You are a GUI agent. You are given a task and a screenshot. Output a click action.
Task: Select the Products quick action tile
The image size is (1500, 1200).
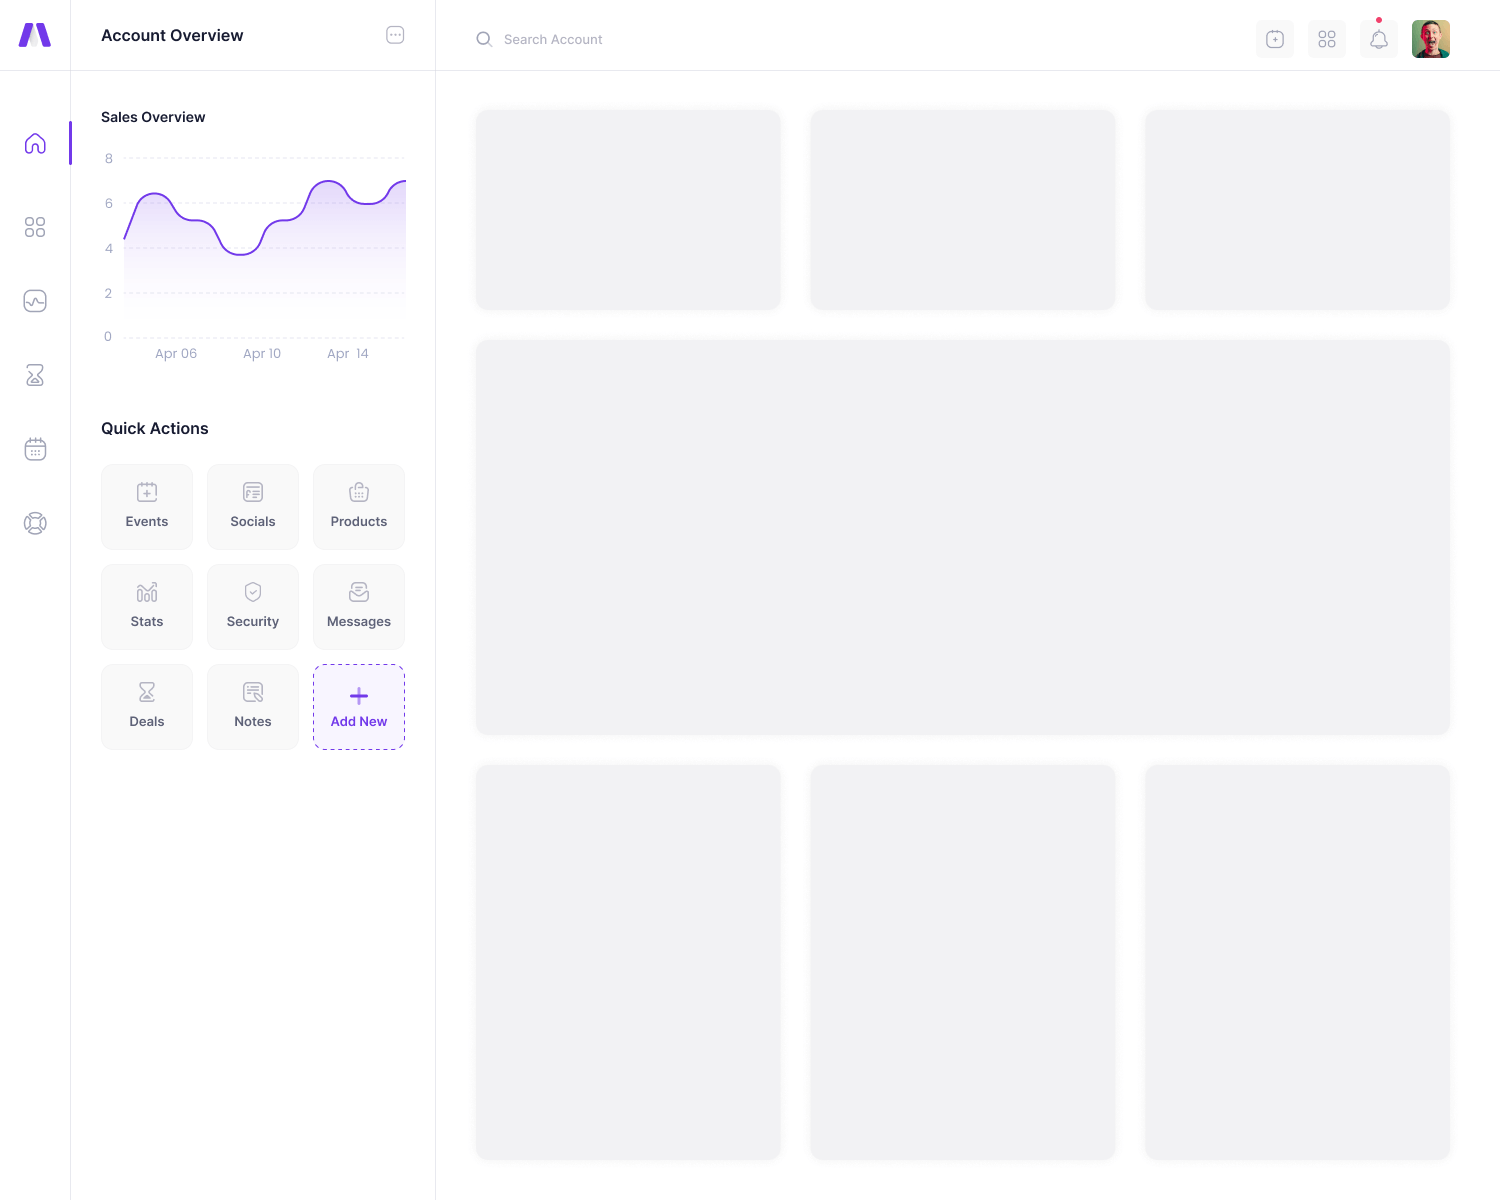point(359,507)
